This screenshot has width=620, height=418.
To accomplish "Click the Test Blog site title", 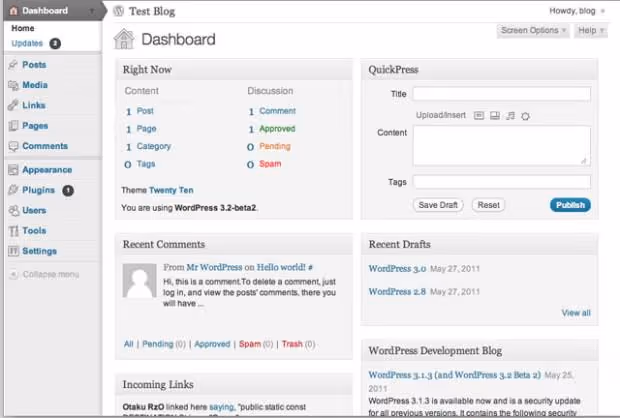I will (152, 11).
